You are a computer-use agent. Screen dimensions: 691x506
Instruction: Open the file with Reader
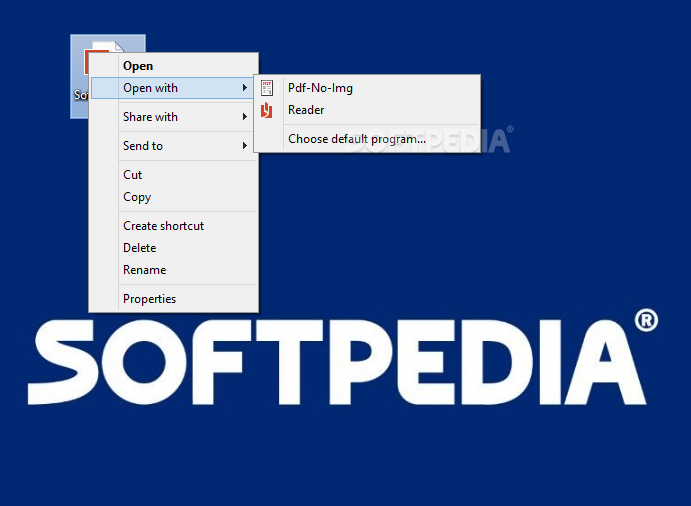click(367, 110)
